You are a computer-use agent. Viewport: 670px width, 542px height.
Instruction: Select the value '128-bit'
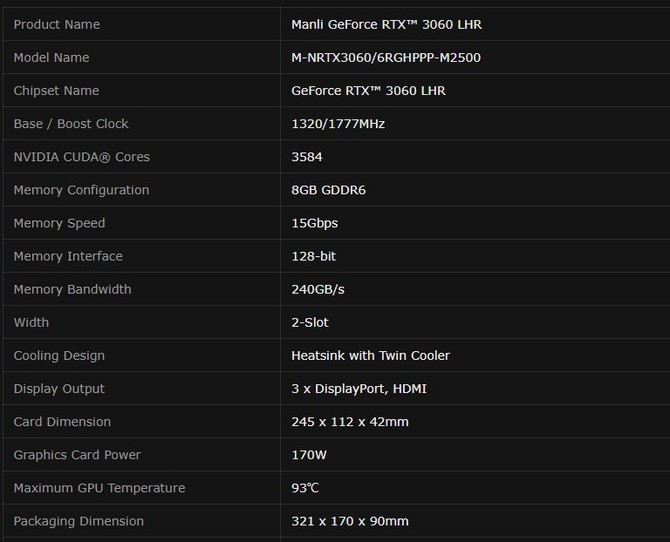pos(314,256)
